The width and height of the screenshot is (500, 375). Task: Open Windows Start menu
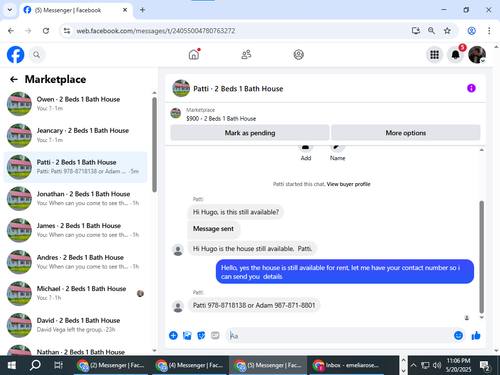(x=11, y=365)
